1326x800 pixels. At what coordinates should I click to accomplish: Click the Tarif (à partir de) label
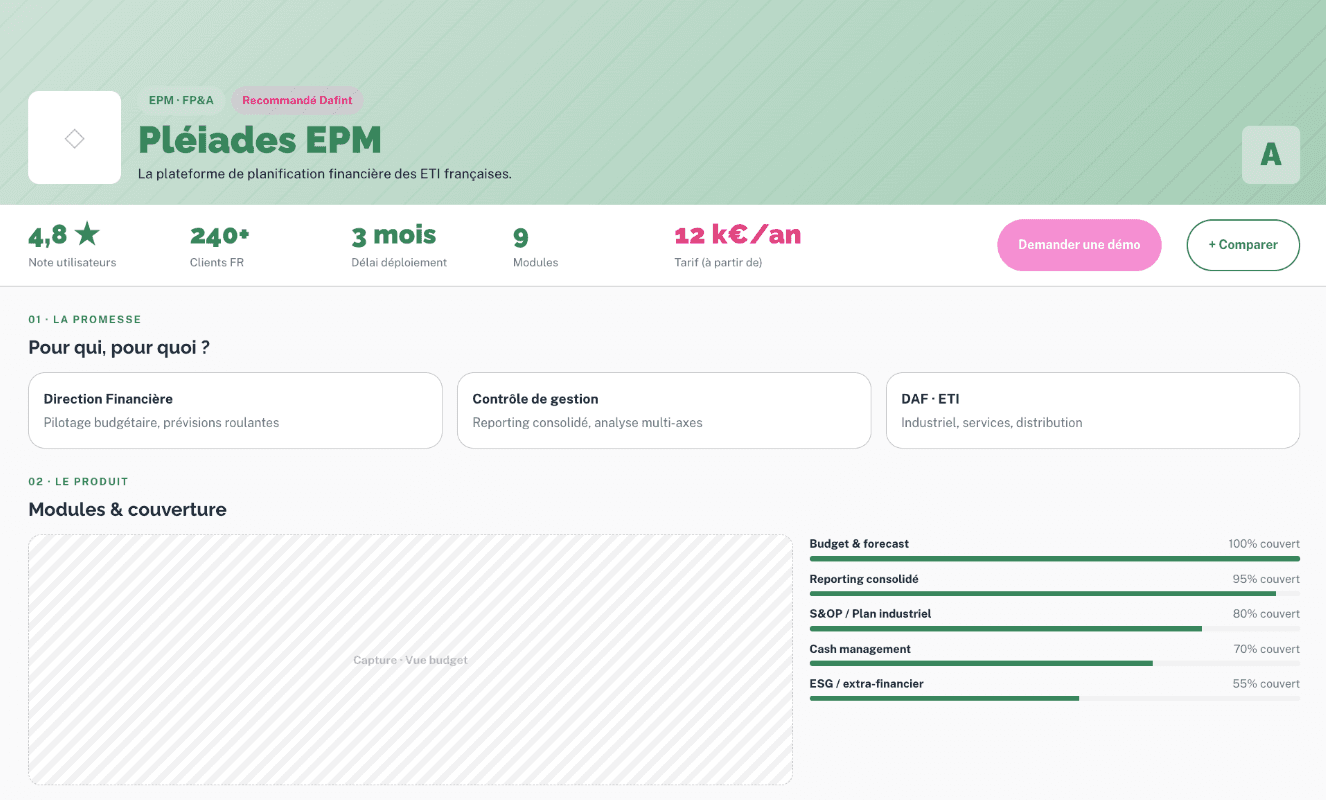[x=719, y=263]
